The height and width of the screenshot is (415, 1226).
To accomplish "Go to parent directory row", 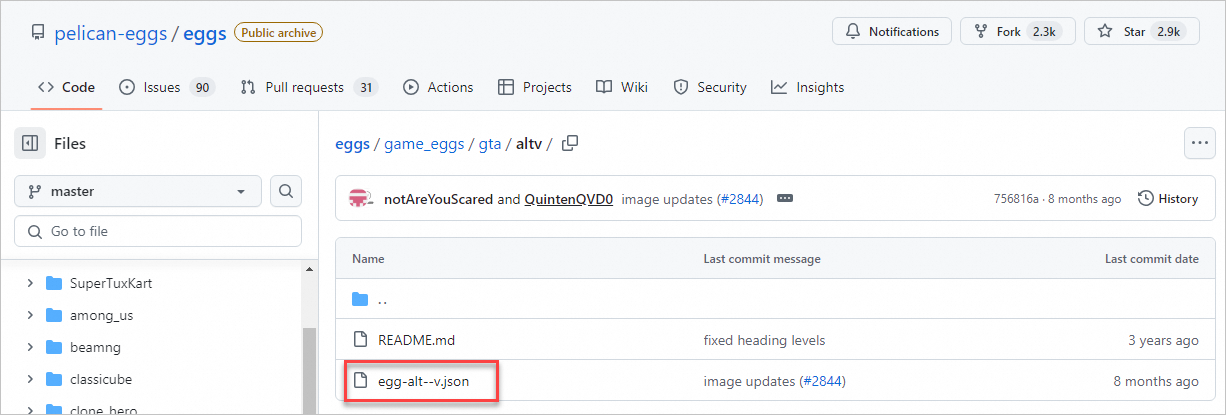I will 775,299.
